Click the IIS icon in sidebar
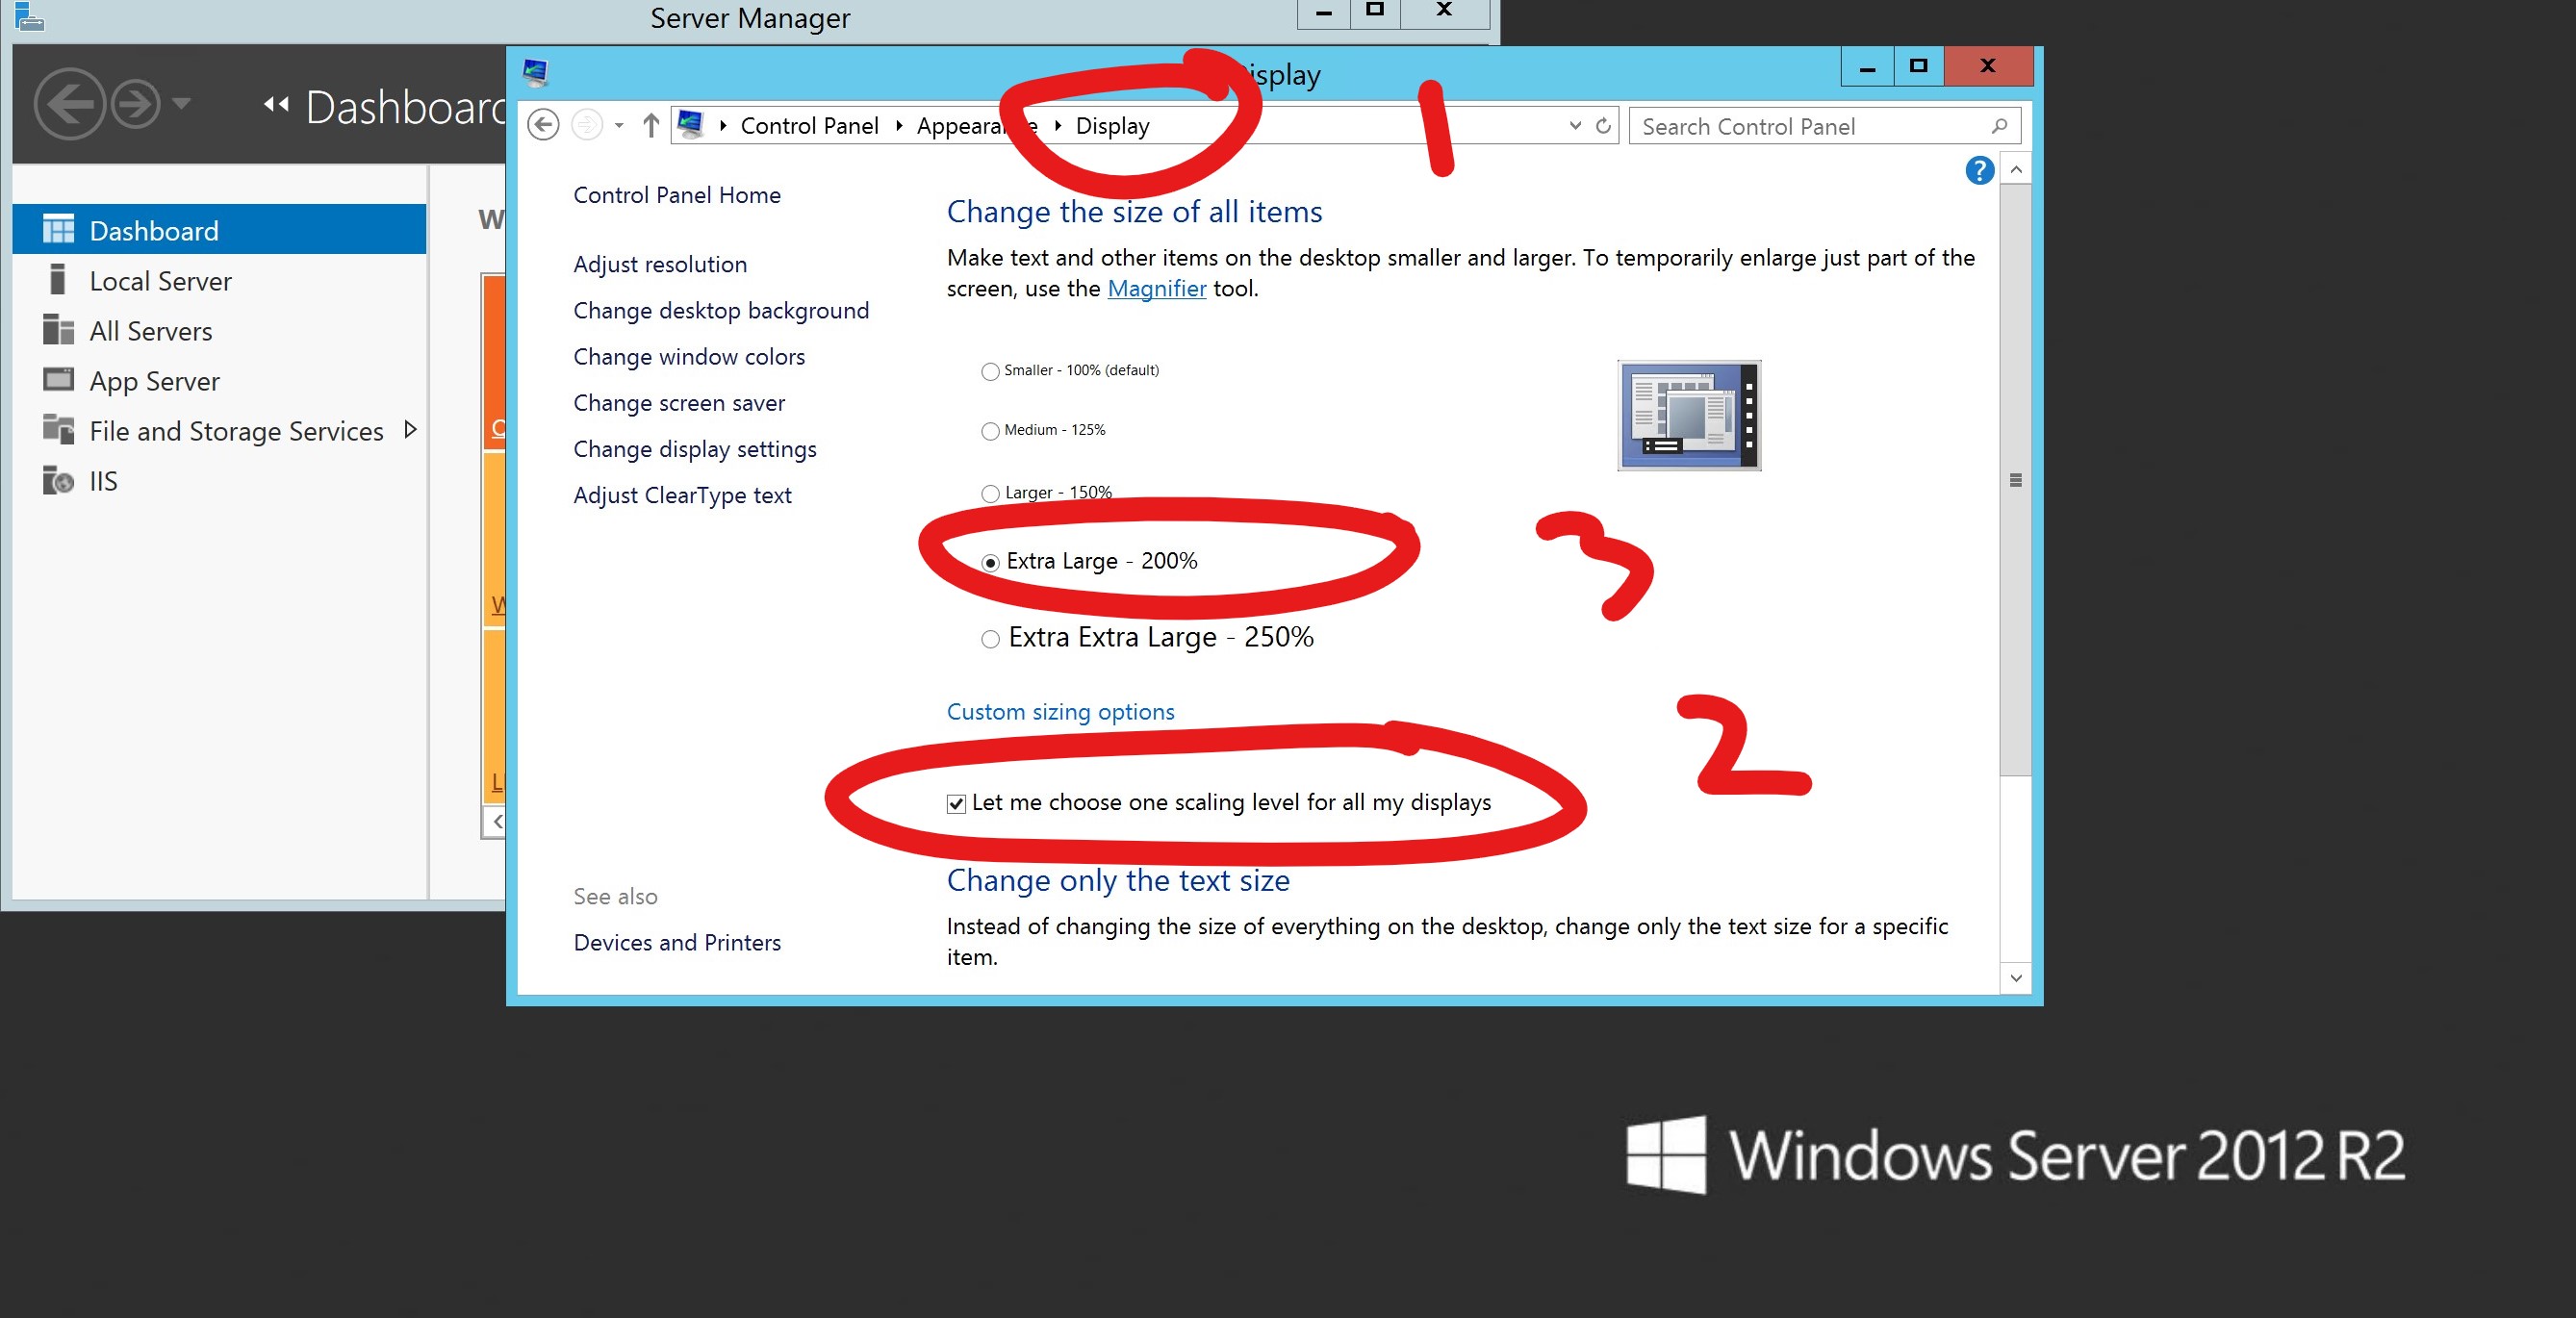Viewport: 2576px width, 1318px height. coord(58,480)
